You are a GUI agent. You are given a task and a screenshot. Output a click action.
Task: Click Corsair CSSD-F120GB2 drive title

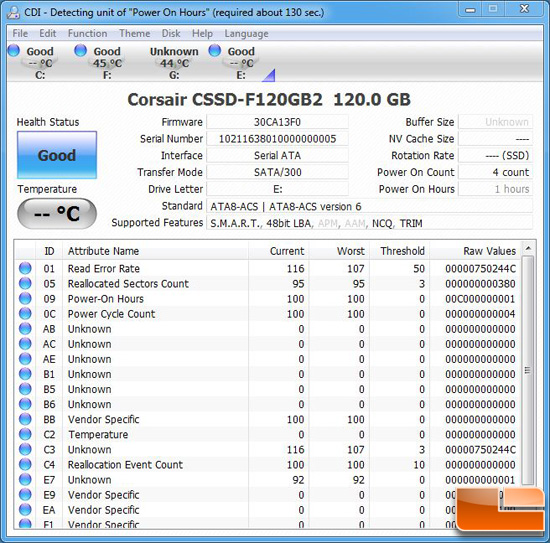(x=269, y=99)
